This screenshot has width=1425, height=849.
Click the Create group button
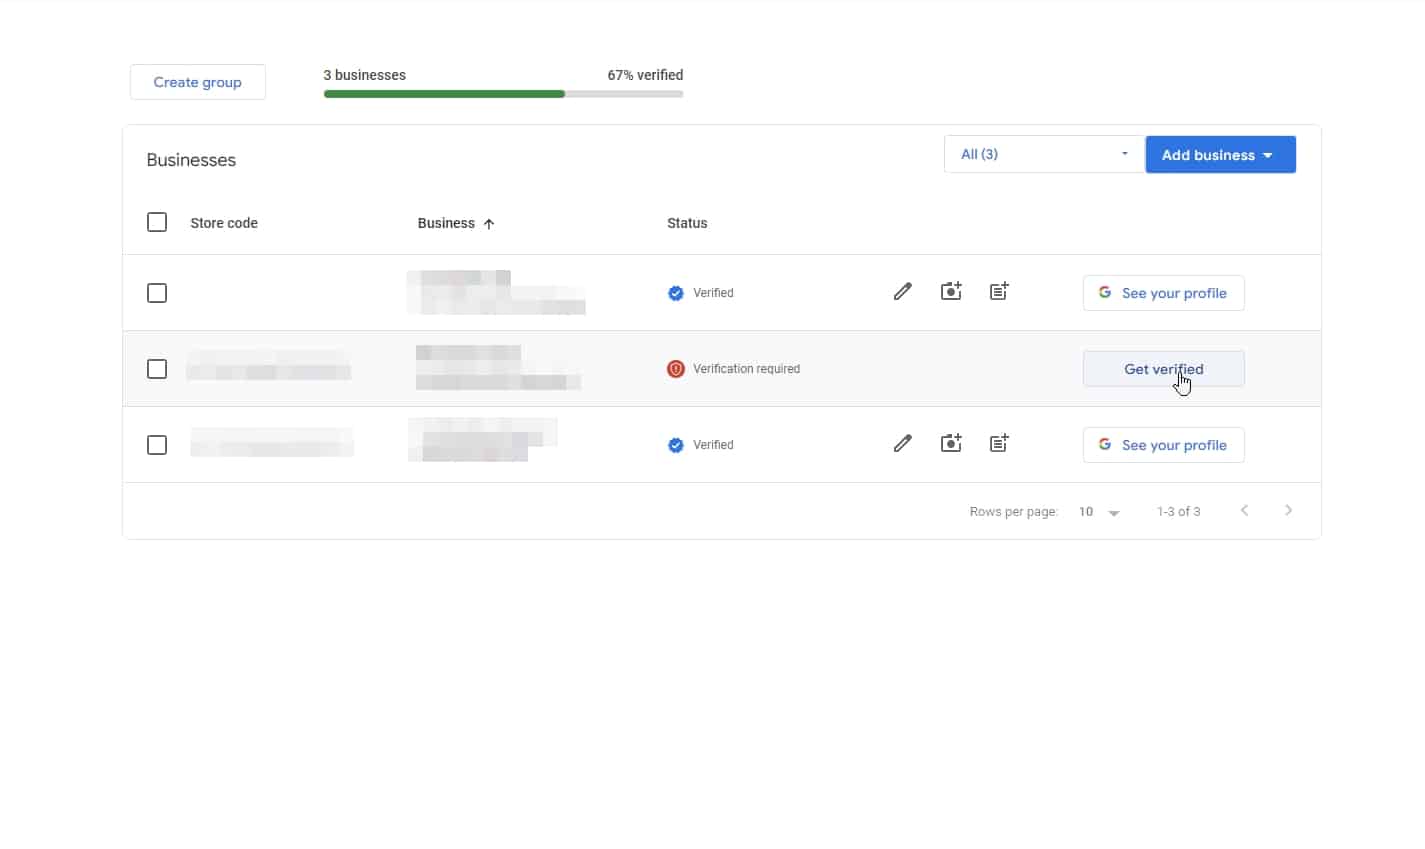[x=197, y=81]
